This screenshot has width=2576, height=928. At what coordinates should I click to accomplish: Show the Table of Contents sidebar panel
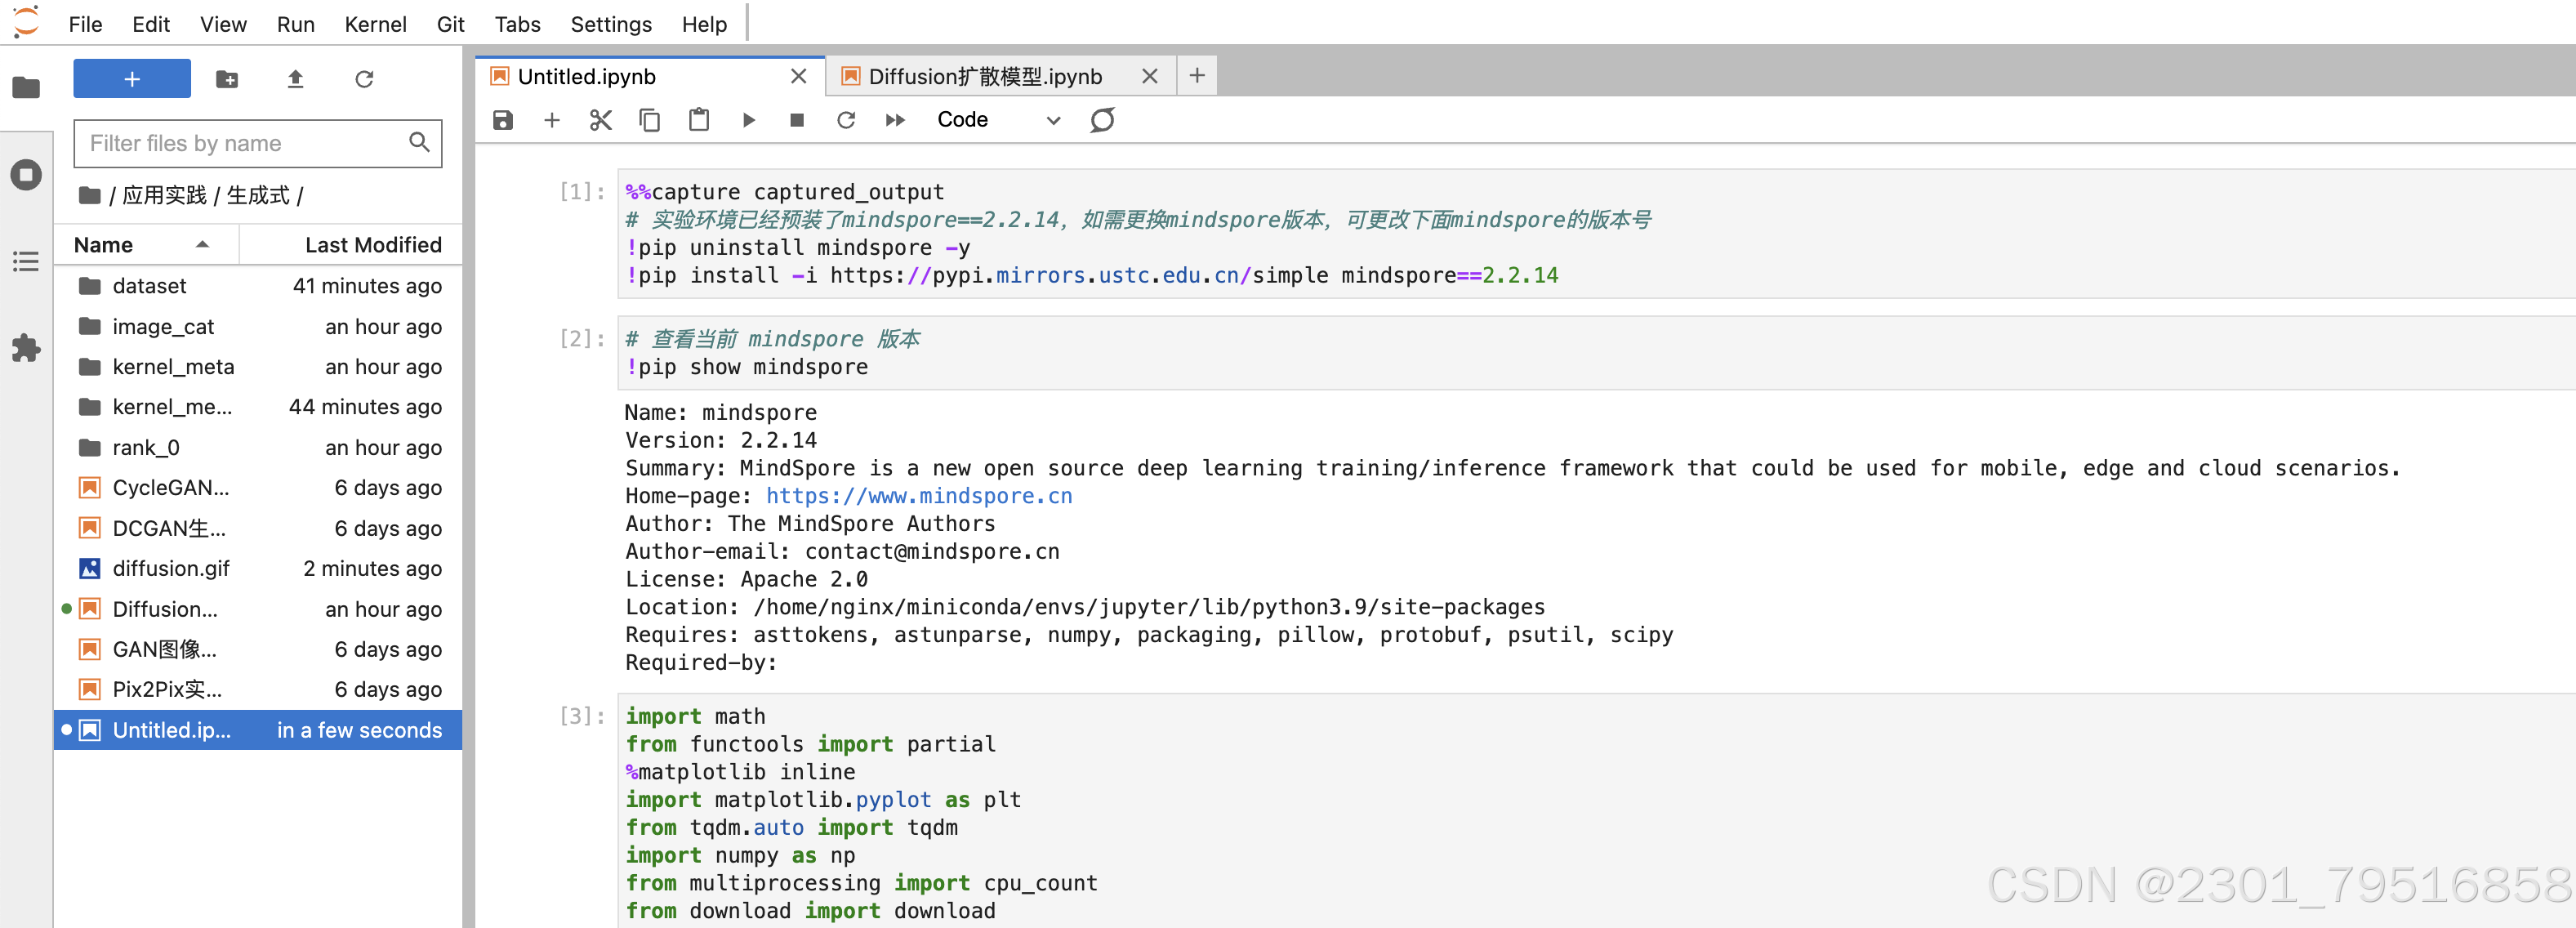click(26, 262)
